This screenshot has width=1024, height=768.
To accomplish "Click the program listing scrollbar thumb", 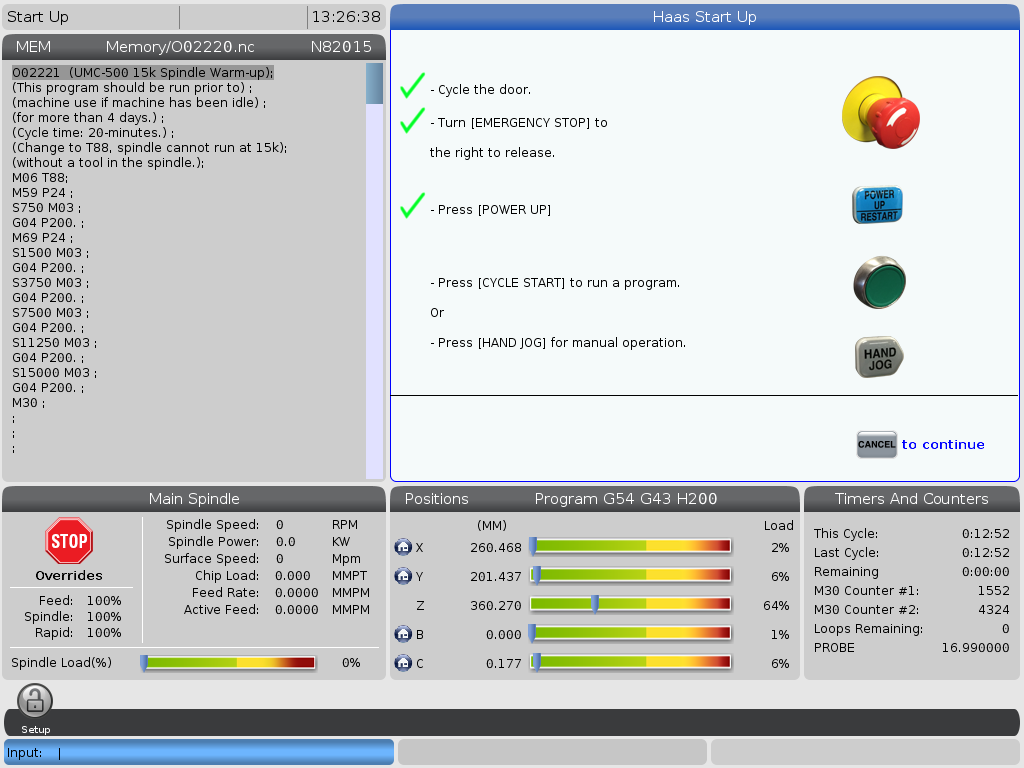I will [374, 84].
